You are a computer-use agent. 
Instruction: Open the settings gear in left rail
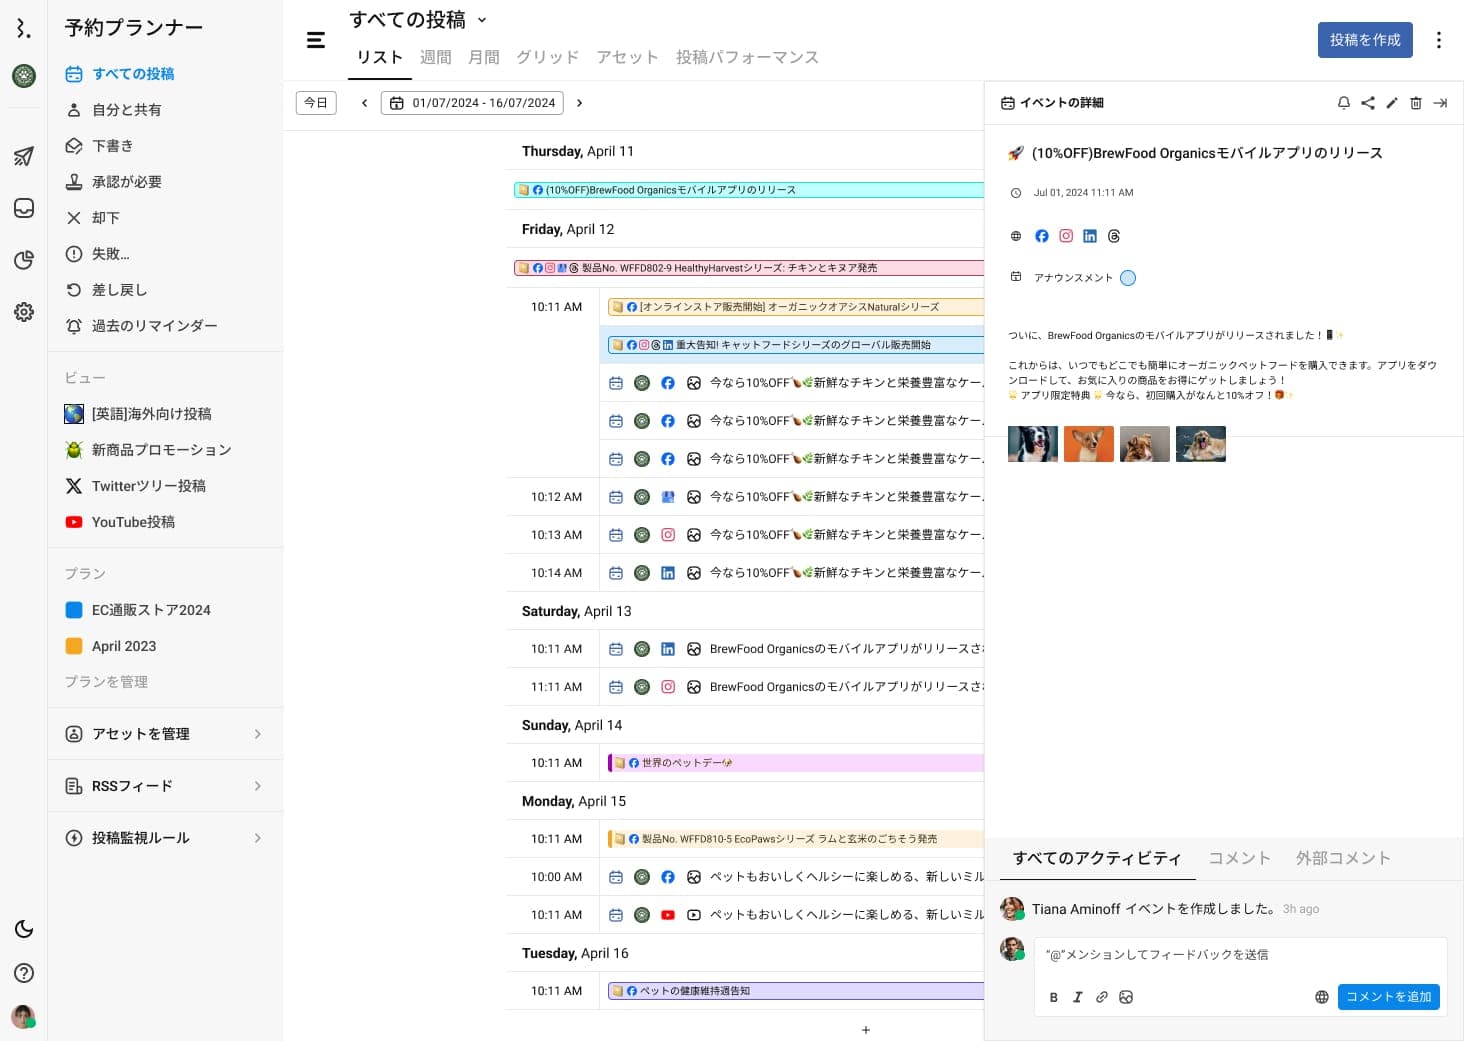pos(24,312)
